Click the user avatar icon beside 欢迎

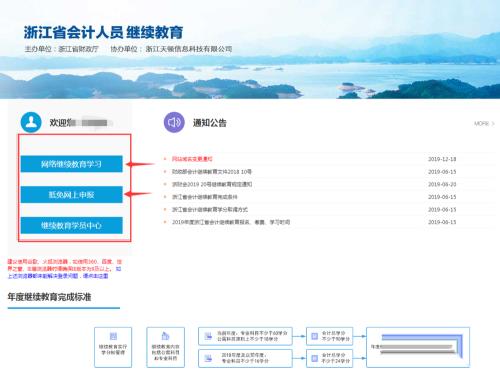(x=31, y=122)
